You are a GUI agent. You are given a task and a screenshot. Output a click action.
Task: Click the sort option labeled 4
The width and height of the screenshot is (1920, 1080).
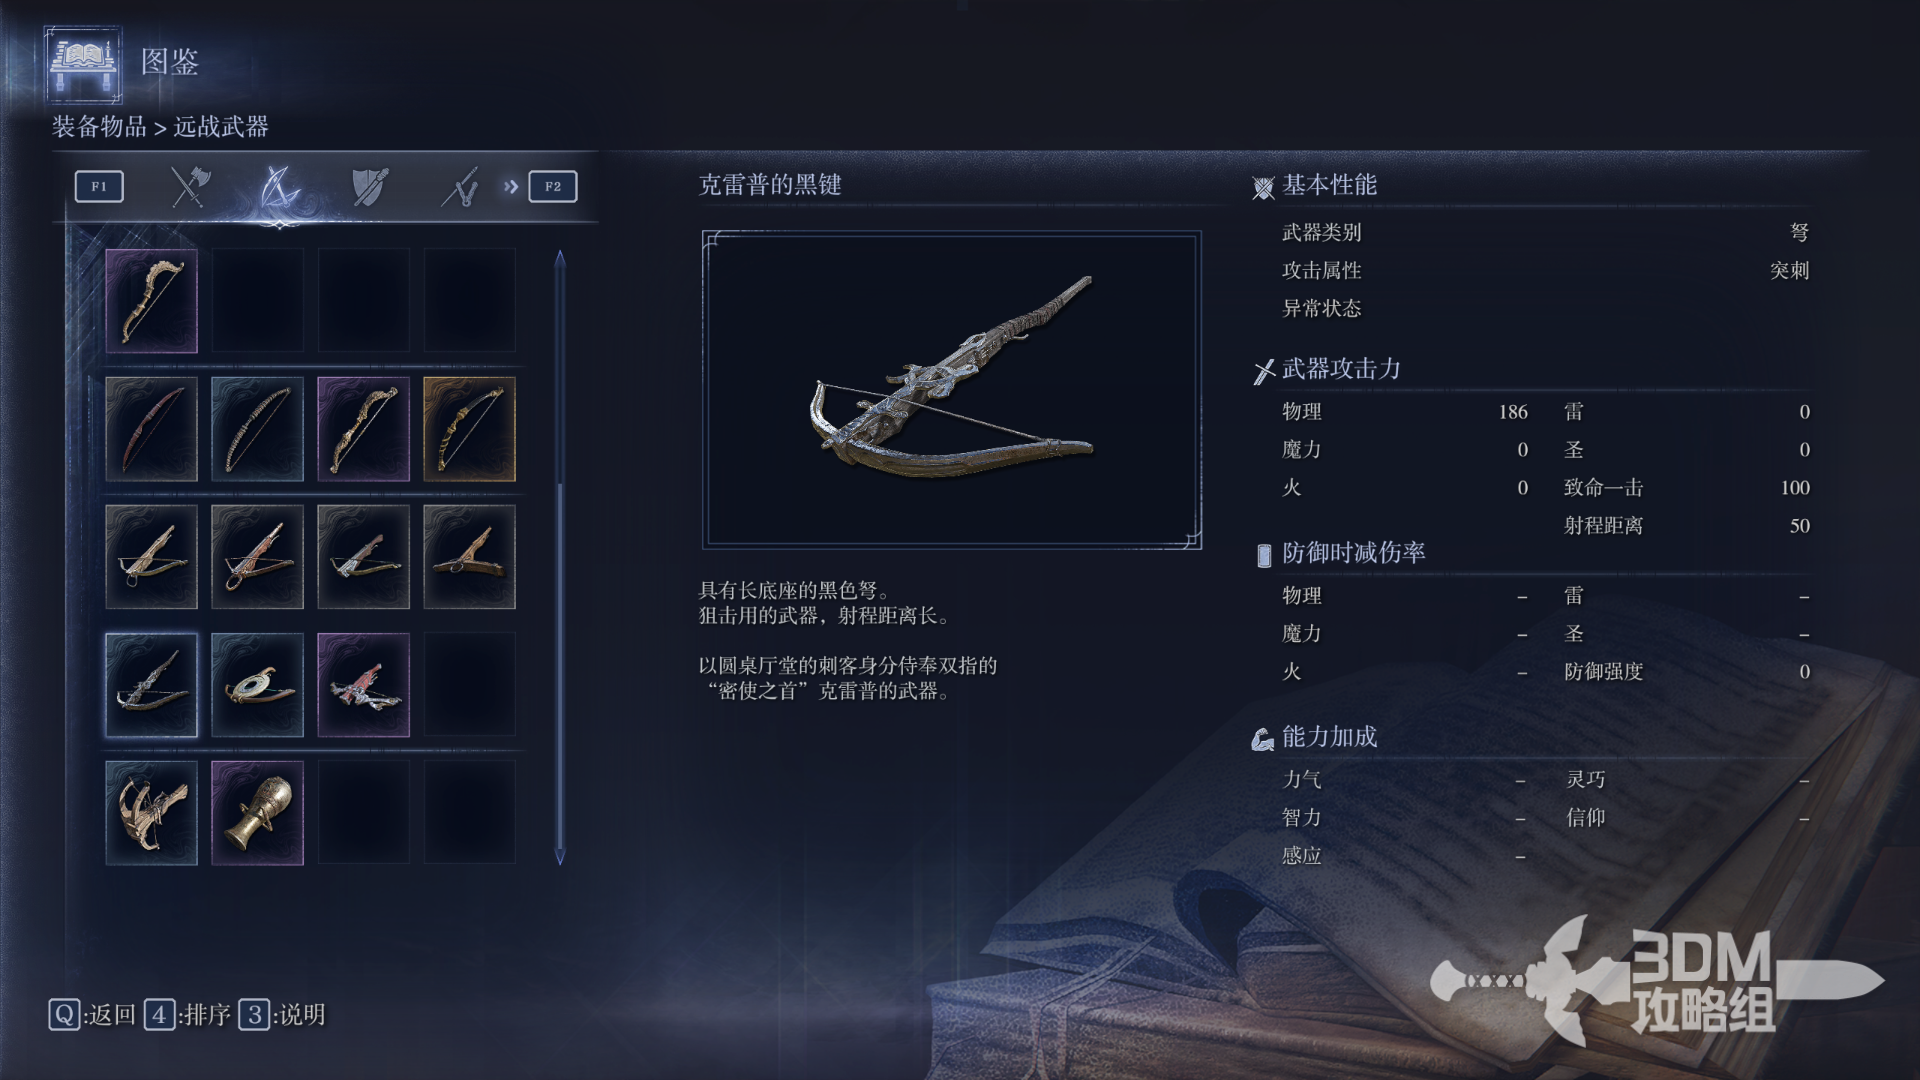(x=188, y=1015)
